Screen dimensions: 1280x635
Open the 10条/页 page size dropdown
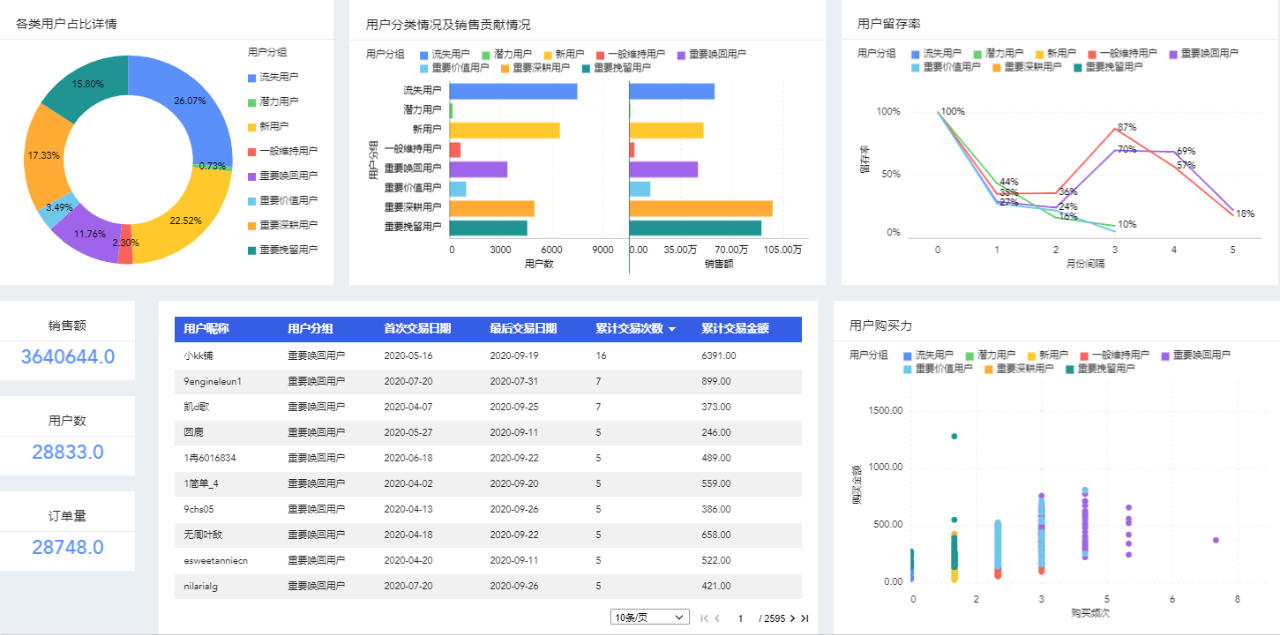pos(650,618)
